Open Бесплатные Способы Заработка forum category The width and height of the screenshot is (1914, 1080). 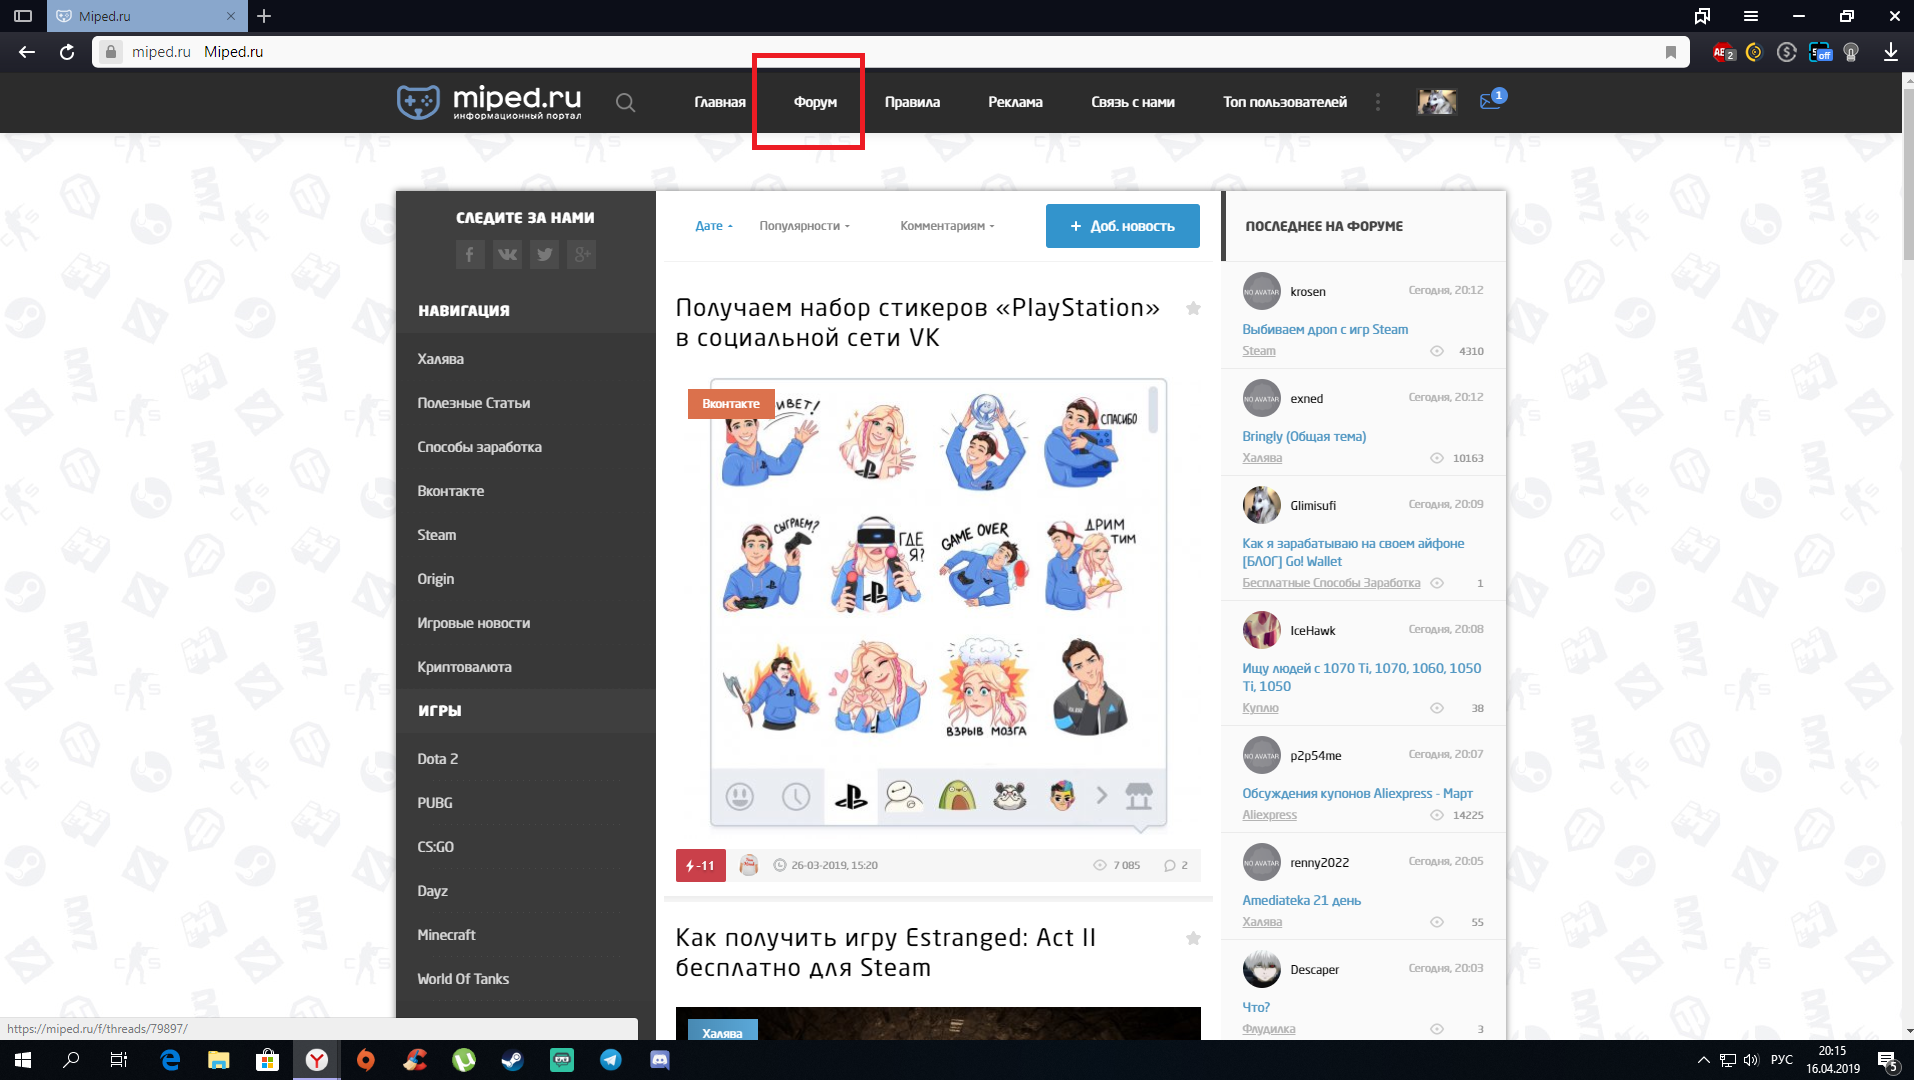pos(1331,583)
